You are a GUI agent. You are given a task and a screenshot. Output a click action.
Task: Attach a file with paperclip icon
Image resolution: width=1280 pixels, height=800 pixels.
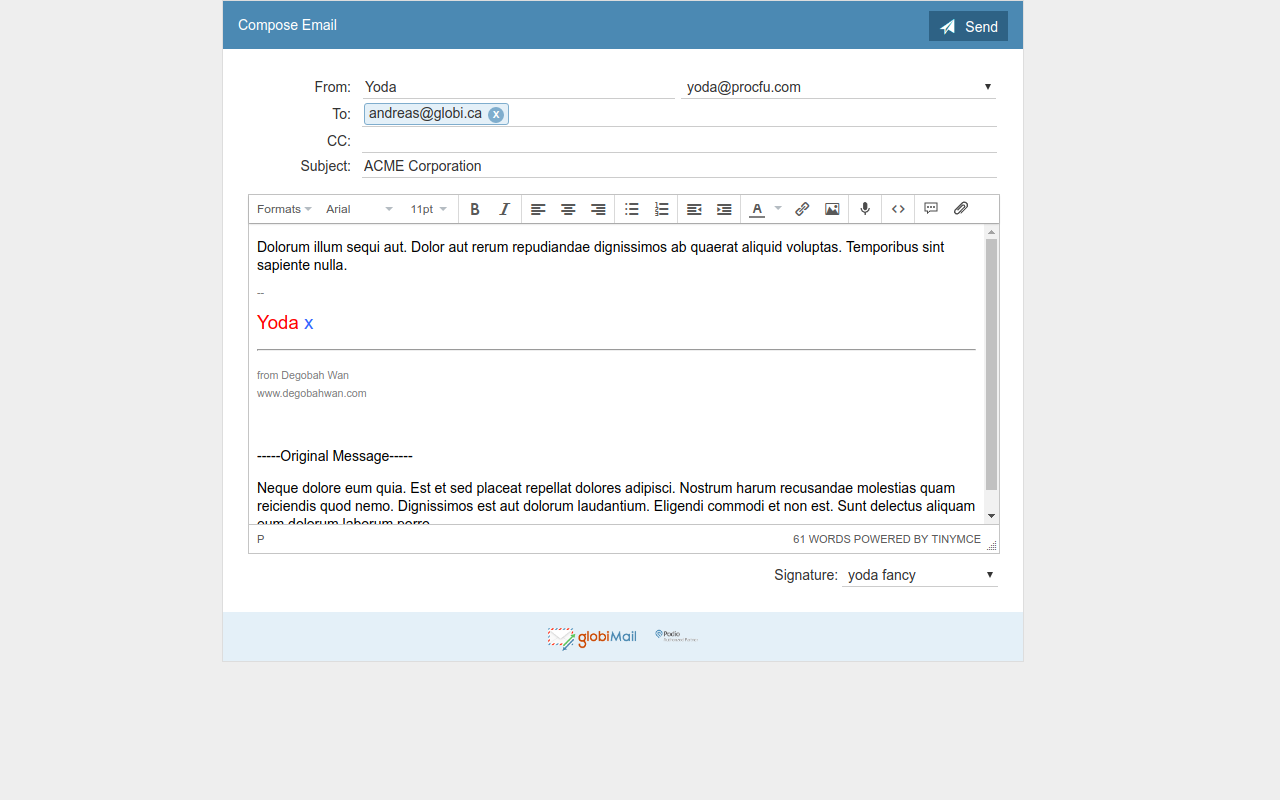click(x=961, y=209)
